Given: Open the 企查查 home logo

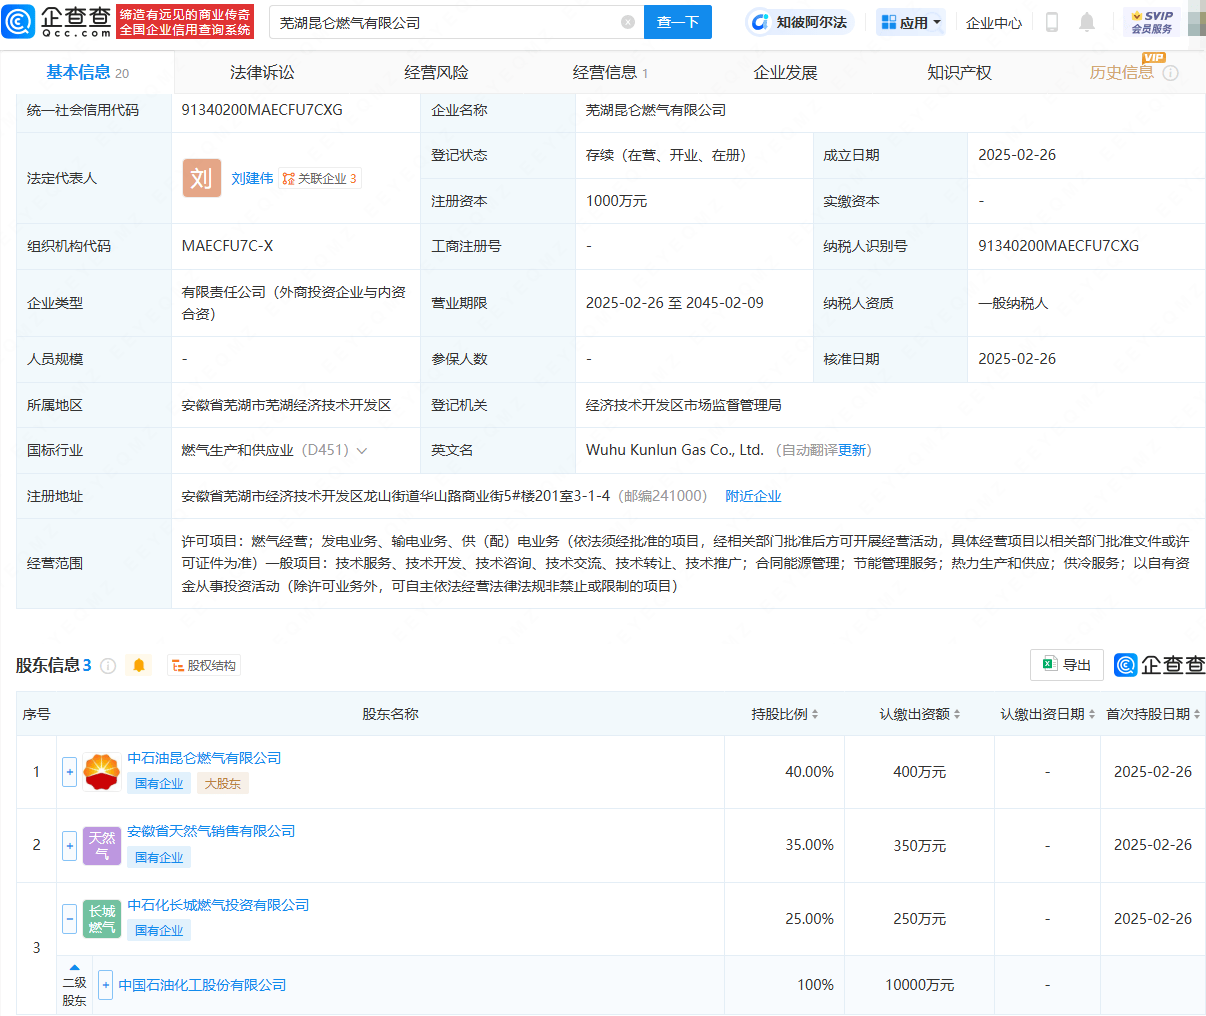Looking at the screenshot, I should (x=58, y=21).
